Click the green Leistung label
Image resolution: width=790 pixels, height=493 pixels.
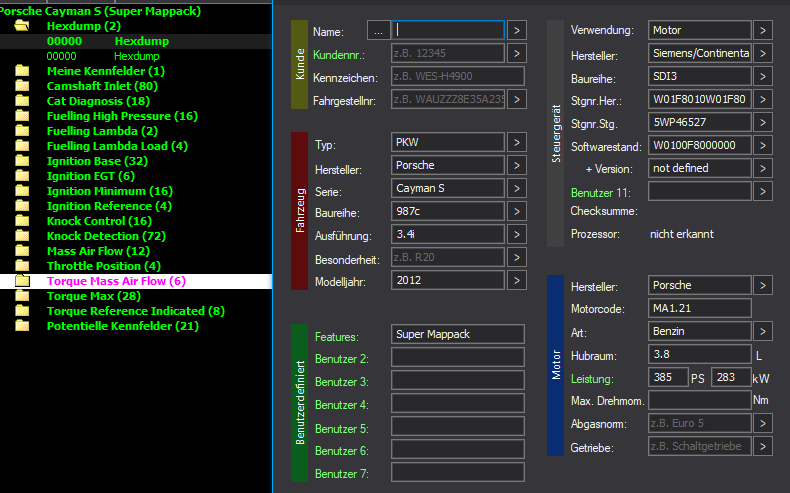click(x=592, y=379)
